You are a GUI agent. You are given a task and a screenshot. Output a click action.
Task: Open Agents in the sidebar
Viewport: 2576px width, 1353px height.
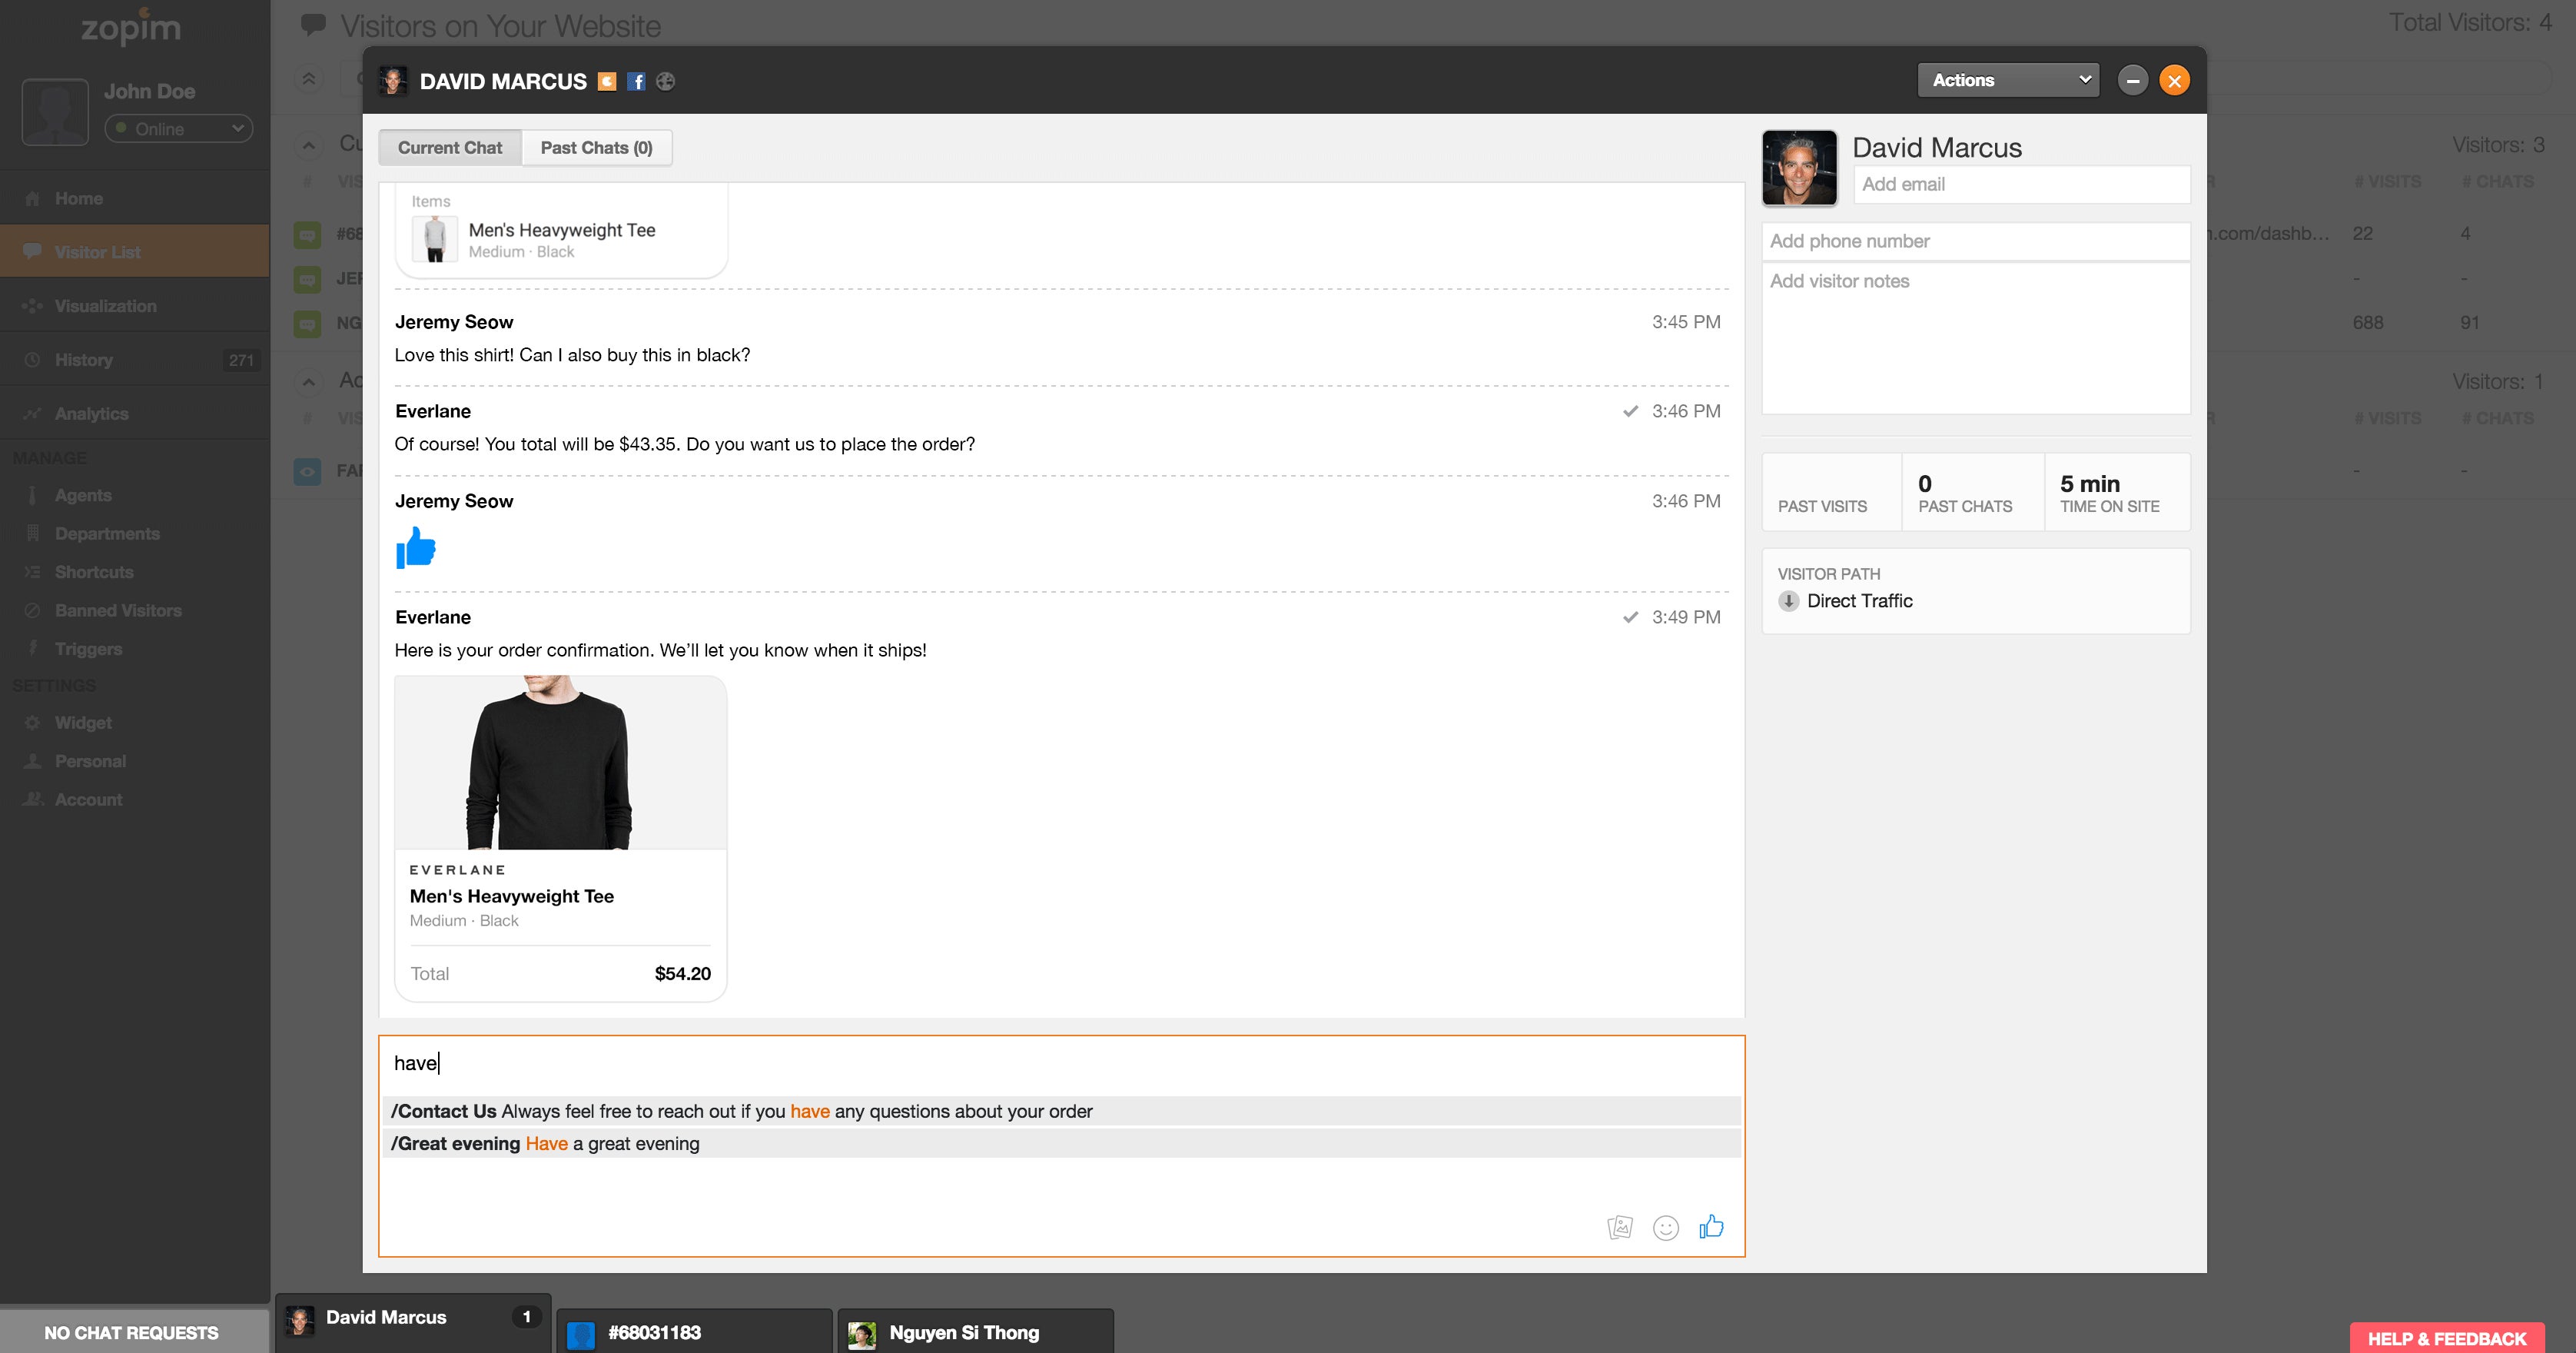click(83, 495)
